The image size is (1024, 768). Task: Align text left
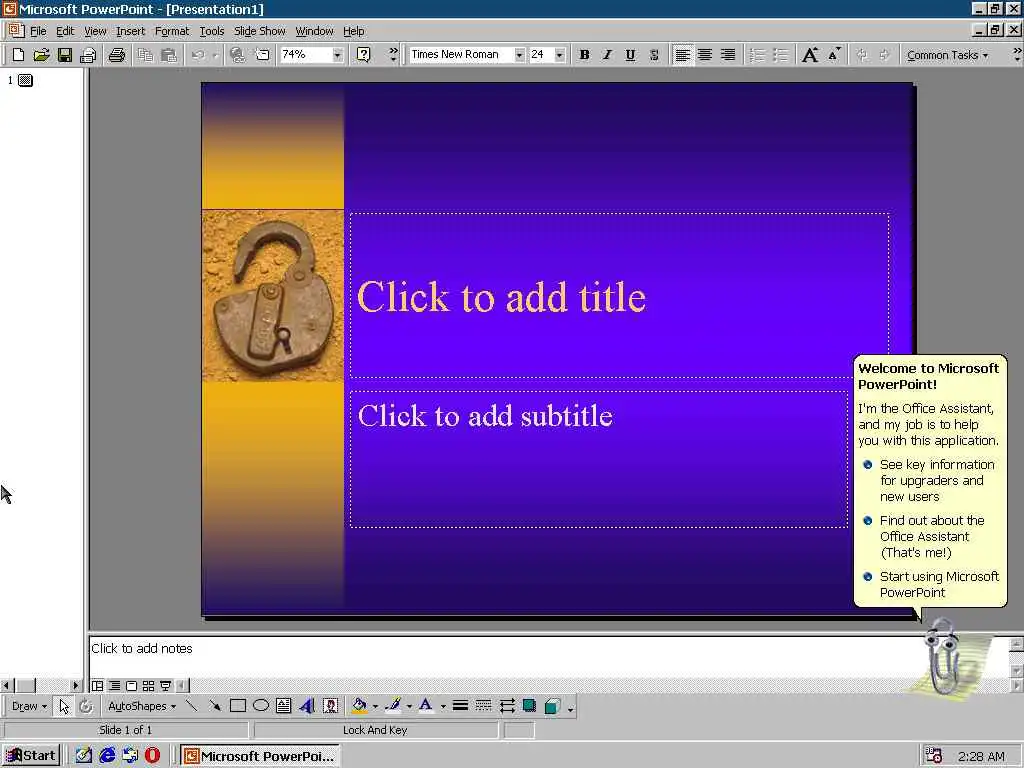[x=682, y=55]
